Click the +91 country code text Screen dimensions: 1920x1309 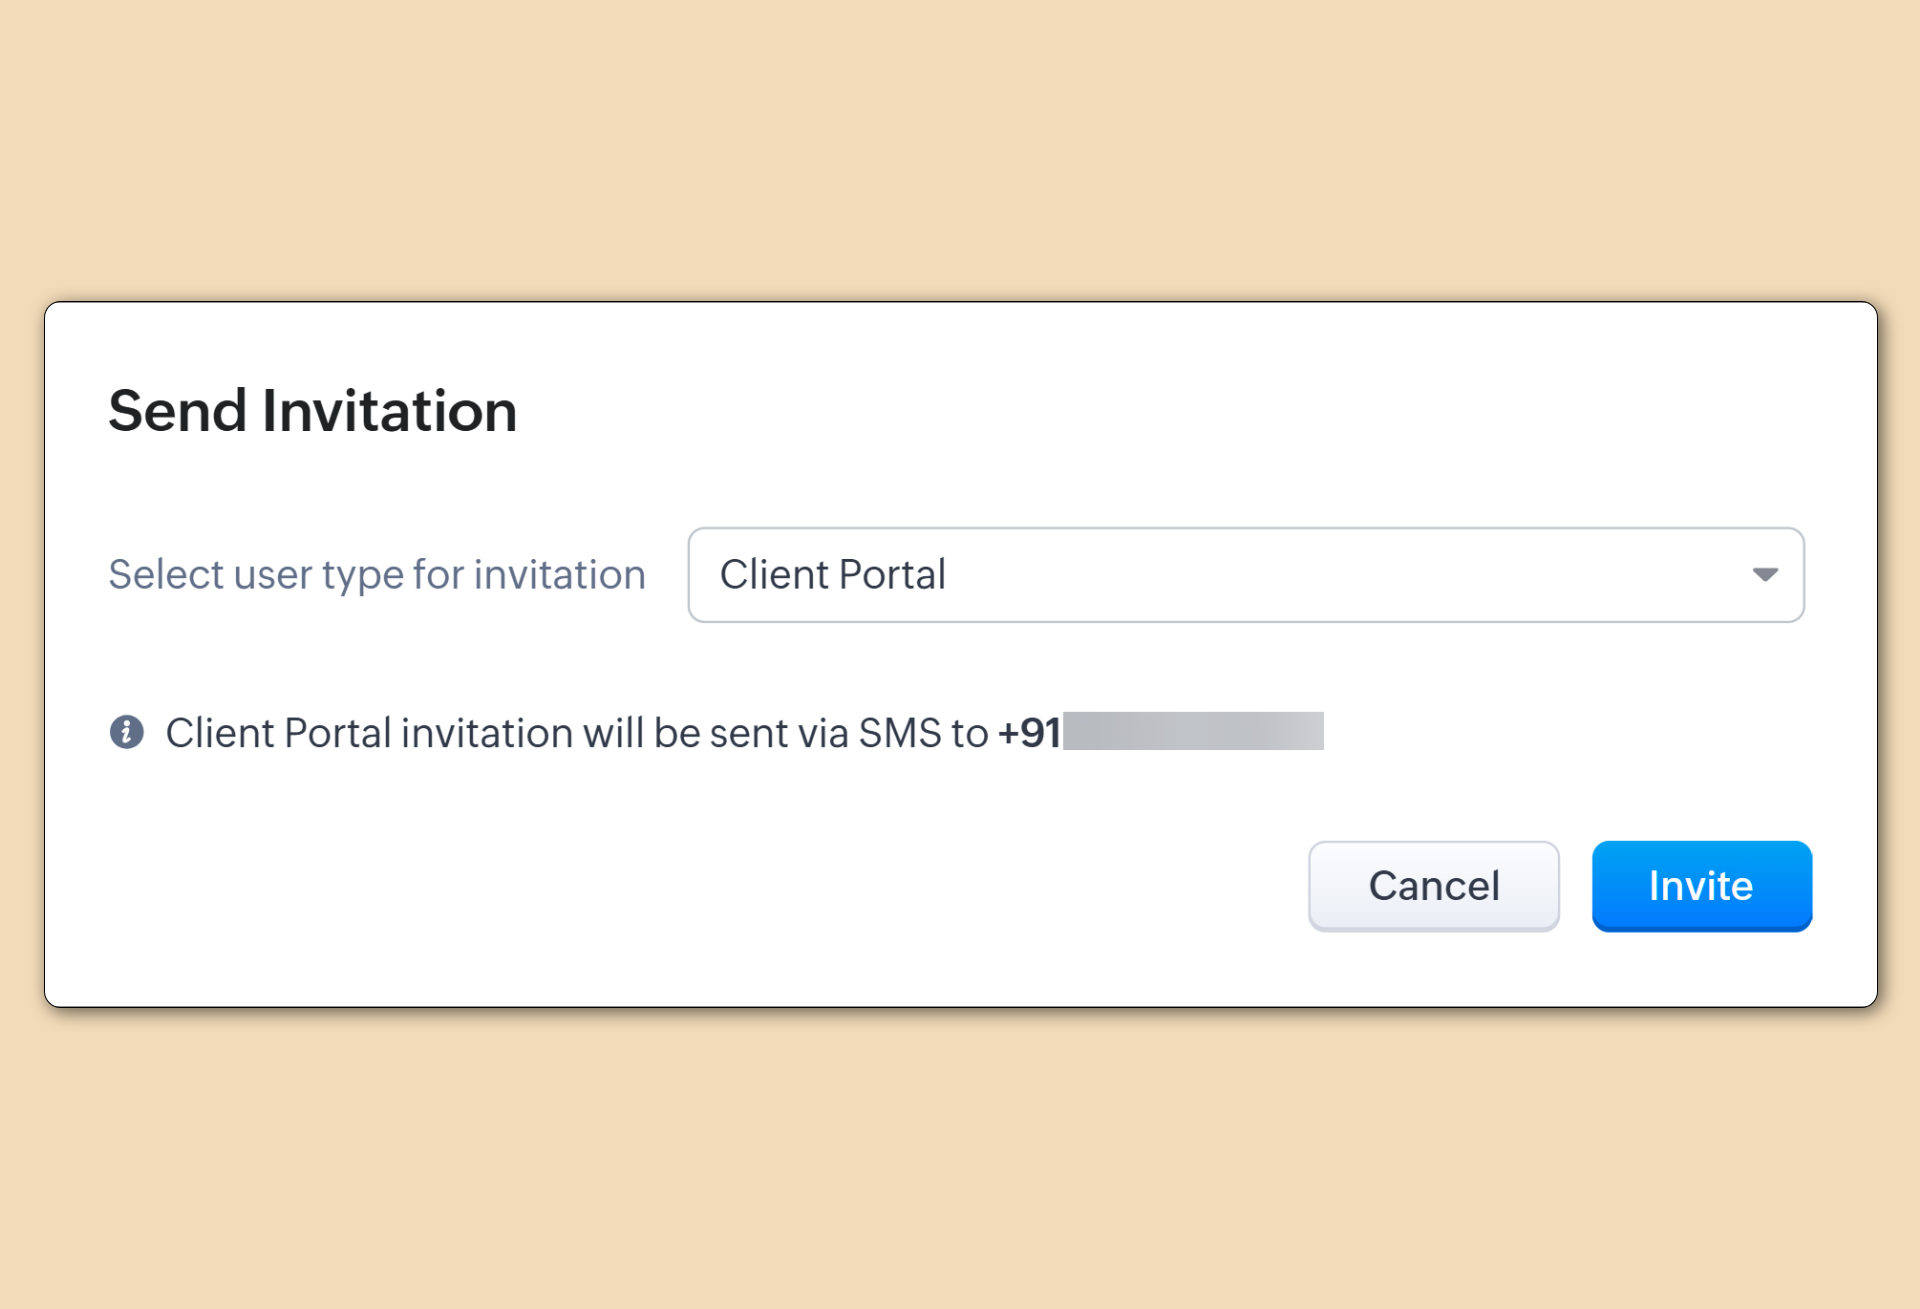pyautogui.click(x=1029, y=733)
